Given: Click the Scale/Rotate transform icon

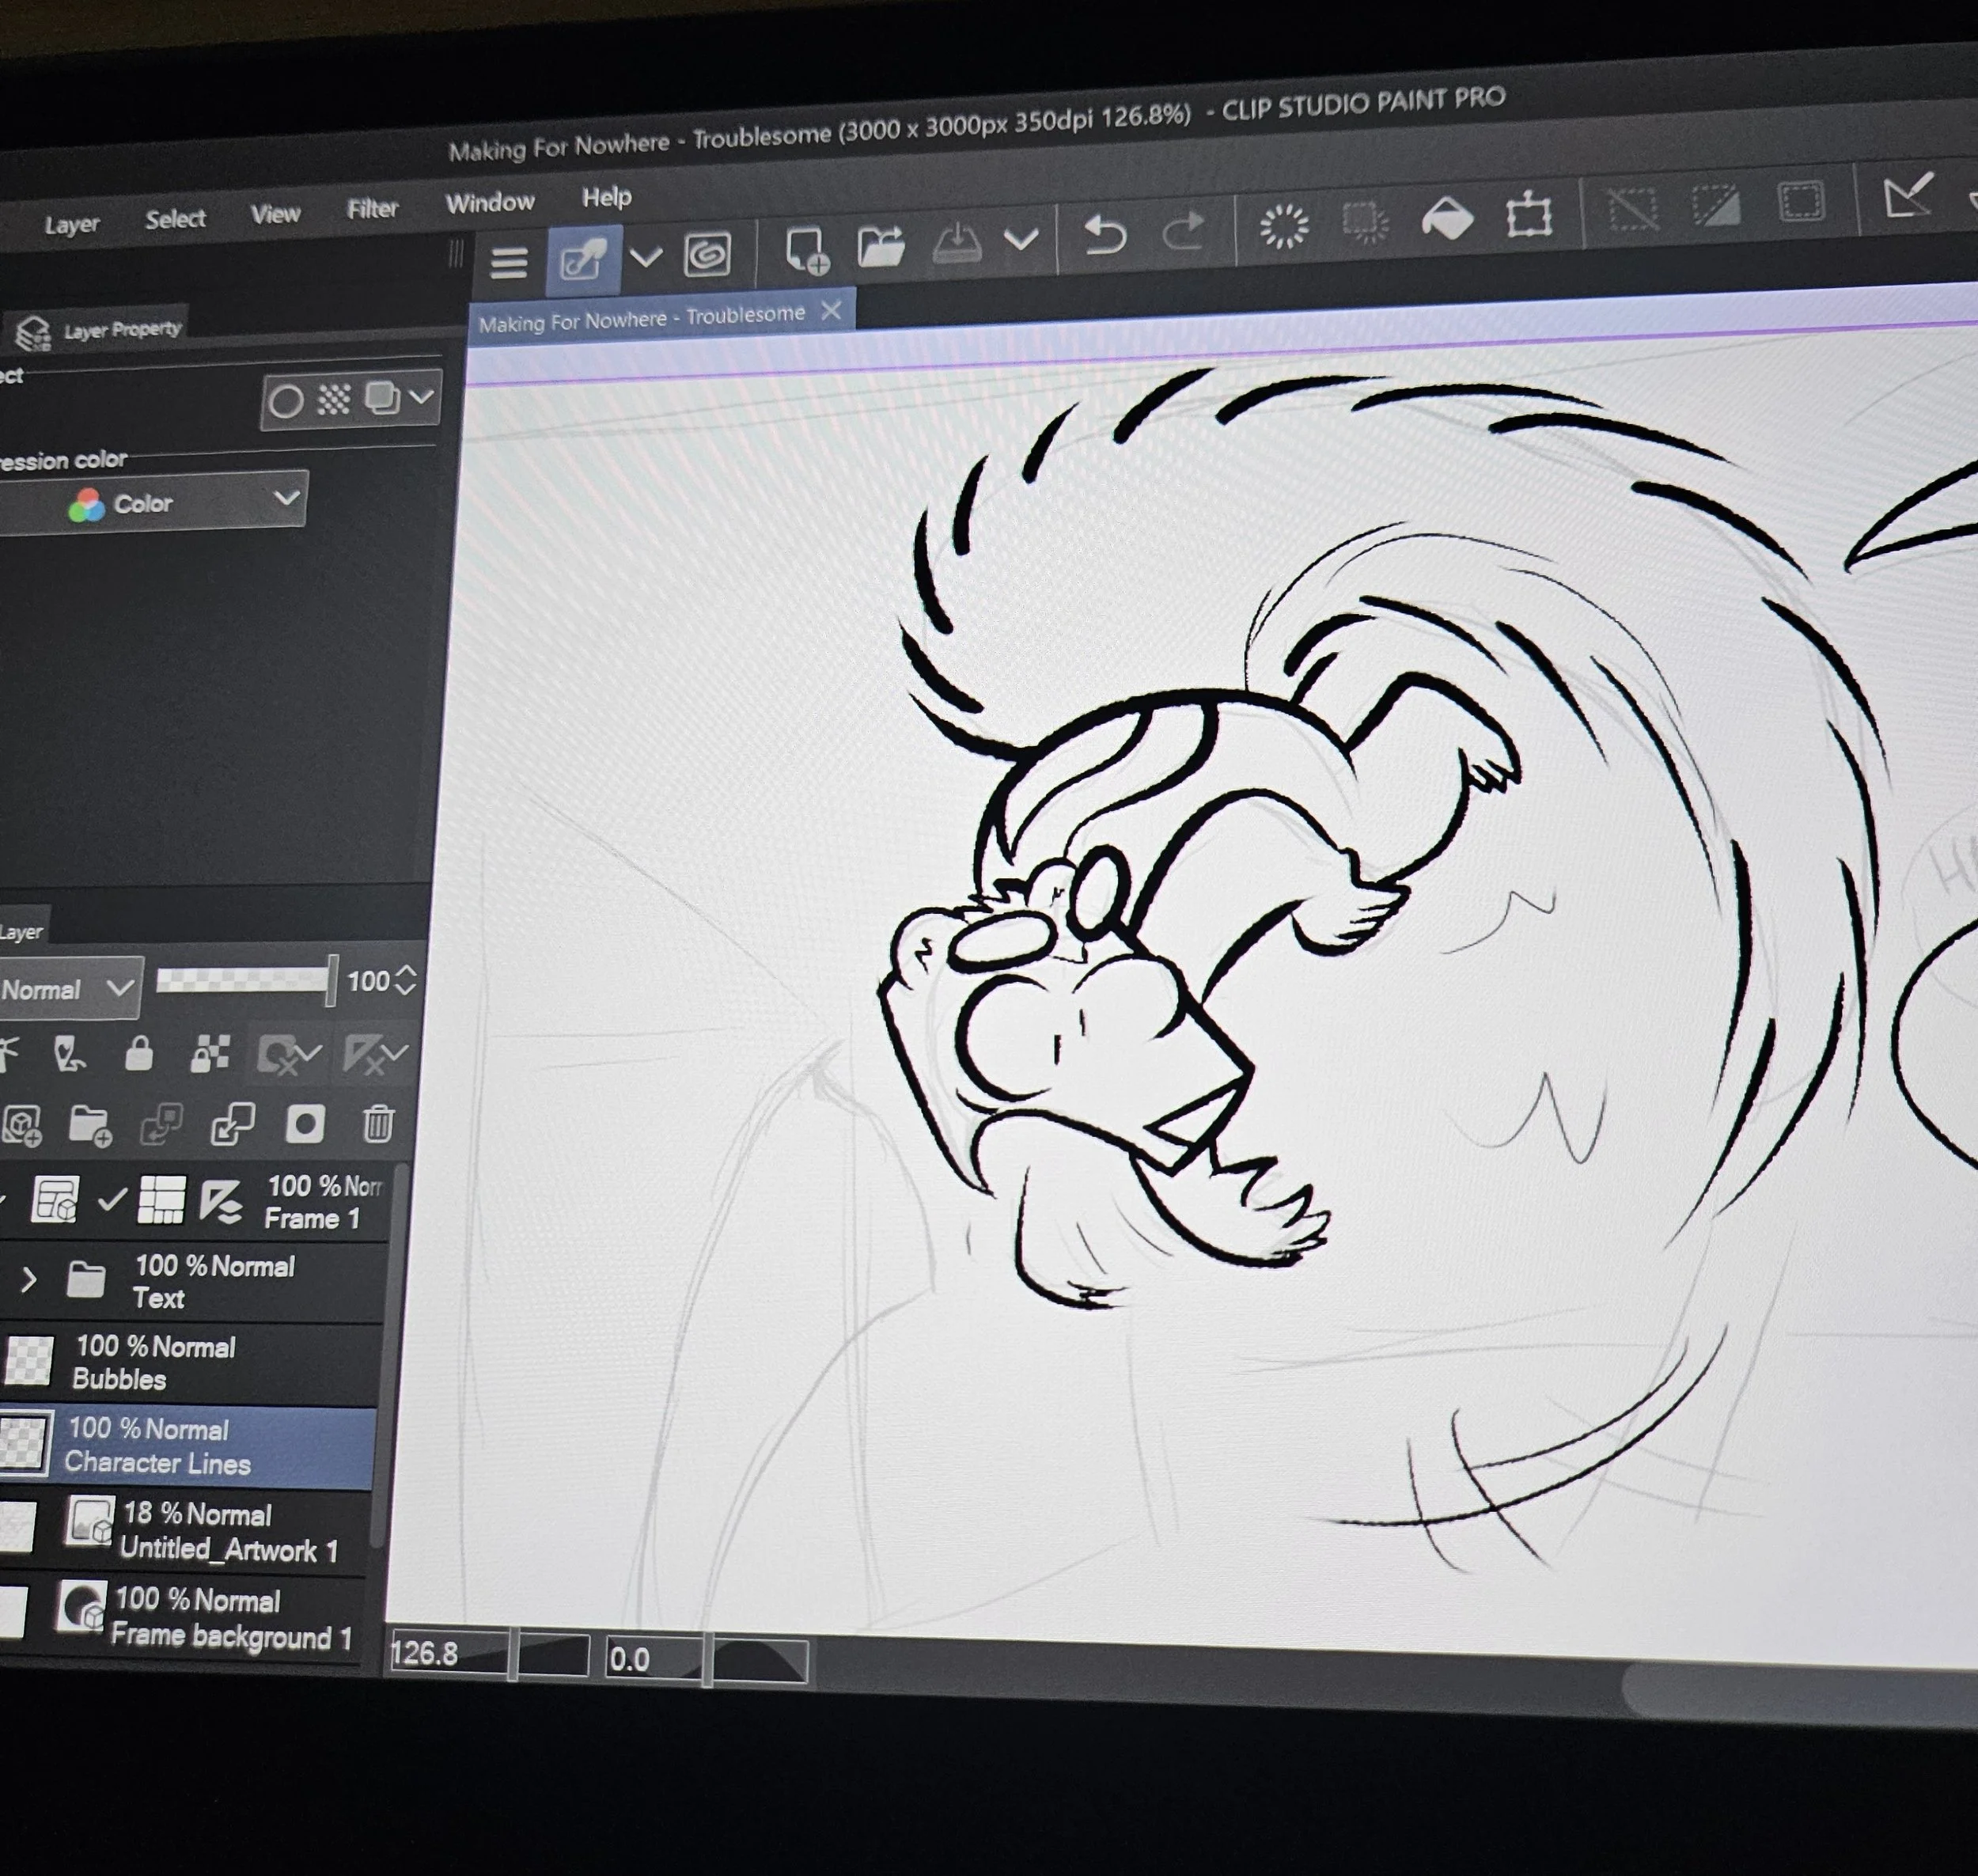Looking at the screenshot, I should point(1528,214).
